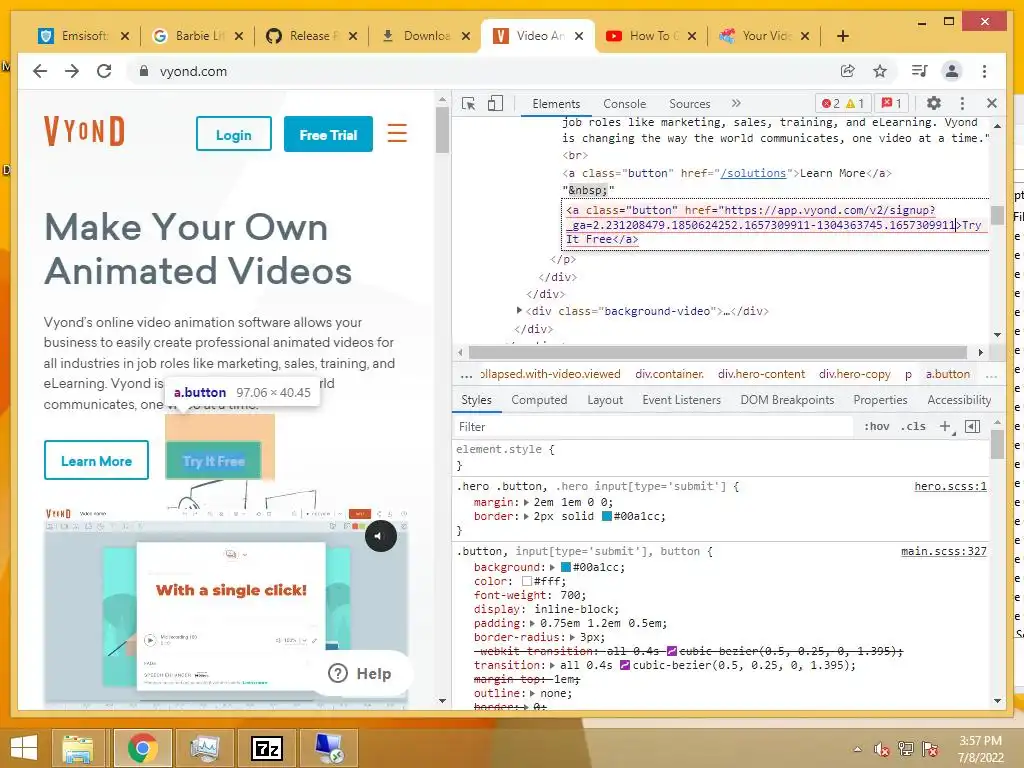Screen dimensions: 1024x768
Task: Open the Event Listeners tab
Action: [x=681, y=400]
